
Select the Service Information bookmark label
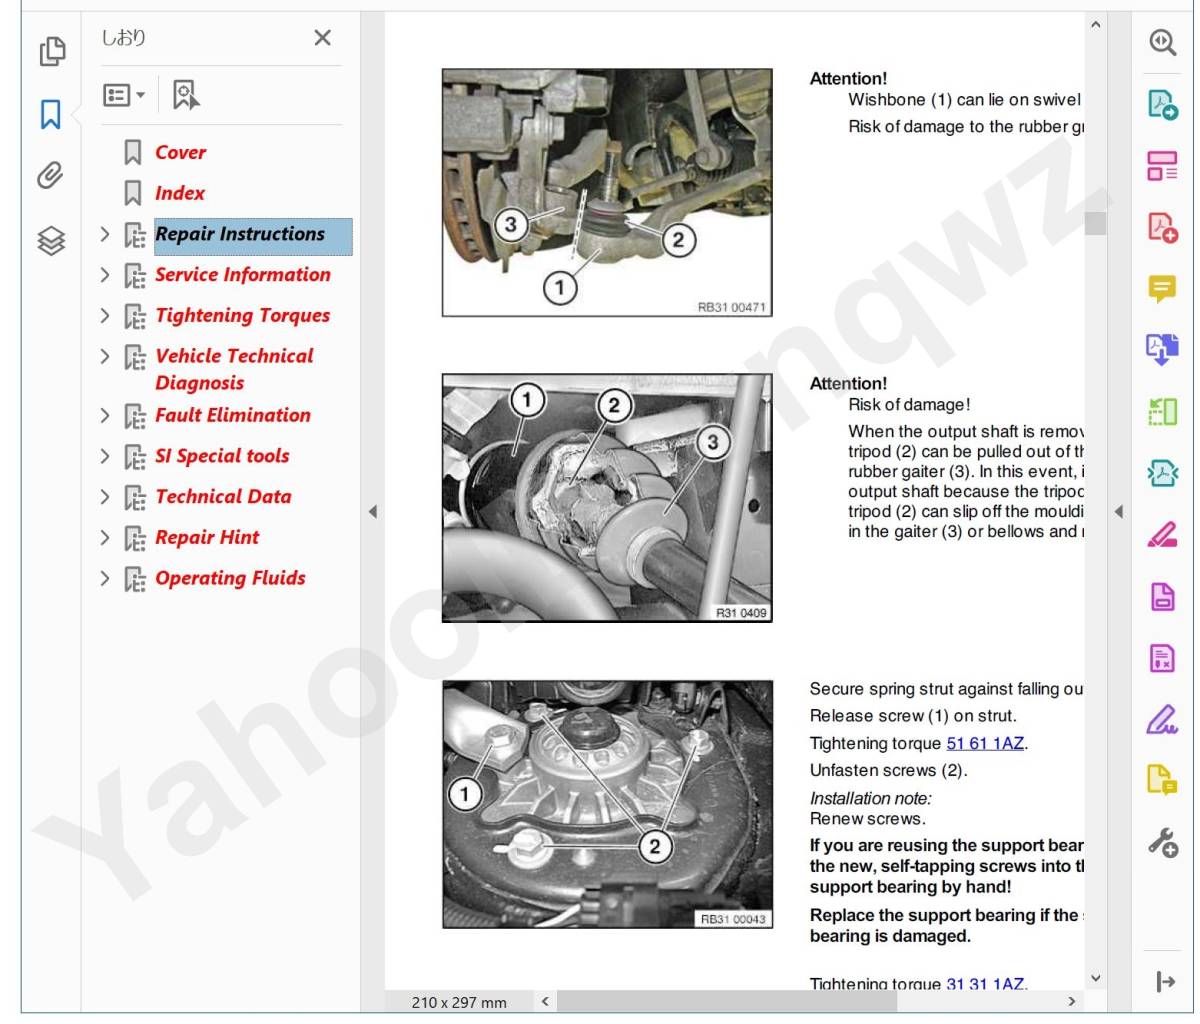click(x=243, y=275)
